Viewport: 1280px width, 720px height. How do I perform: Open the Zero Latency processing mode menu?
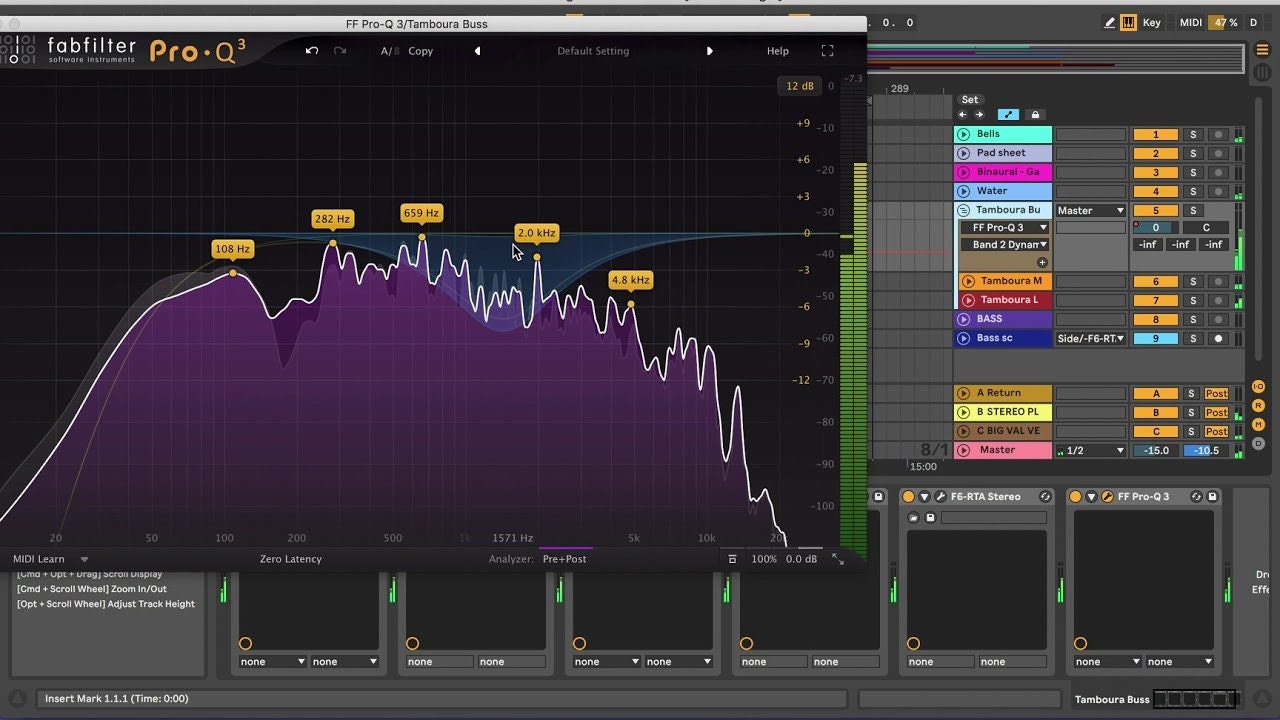coord(291,559)
